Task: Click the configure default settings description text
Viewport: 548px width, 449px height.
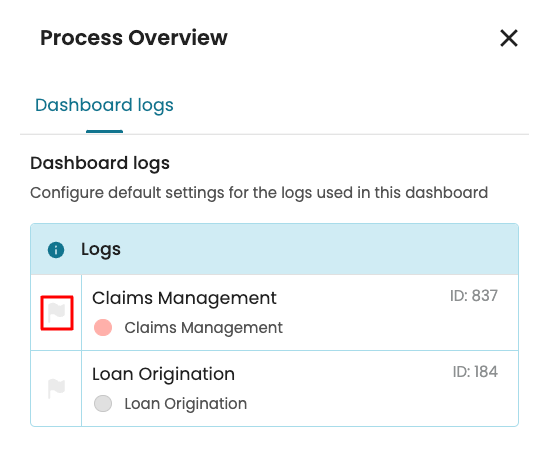Action: coord(259,193)
